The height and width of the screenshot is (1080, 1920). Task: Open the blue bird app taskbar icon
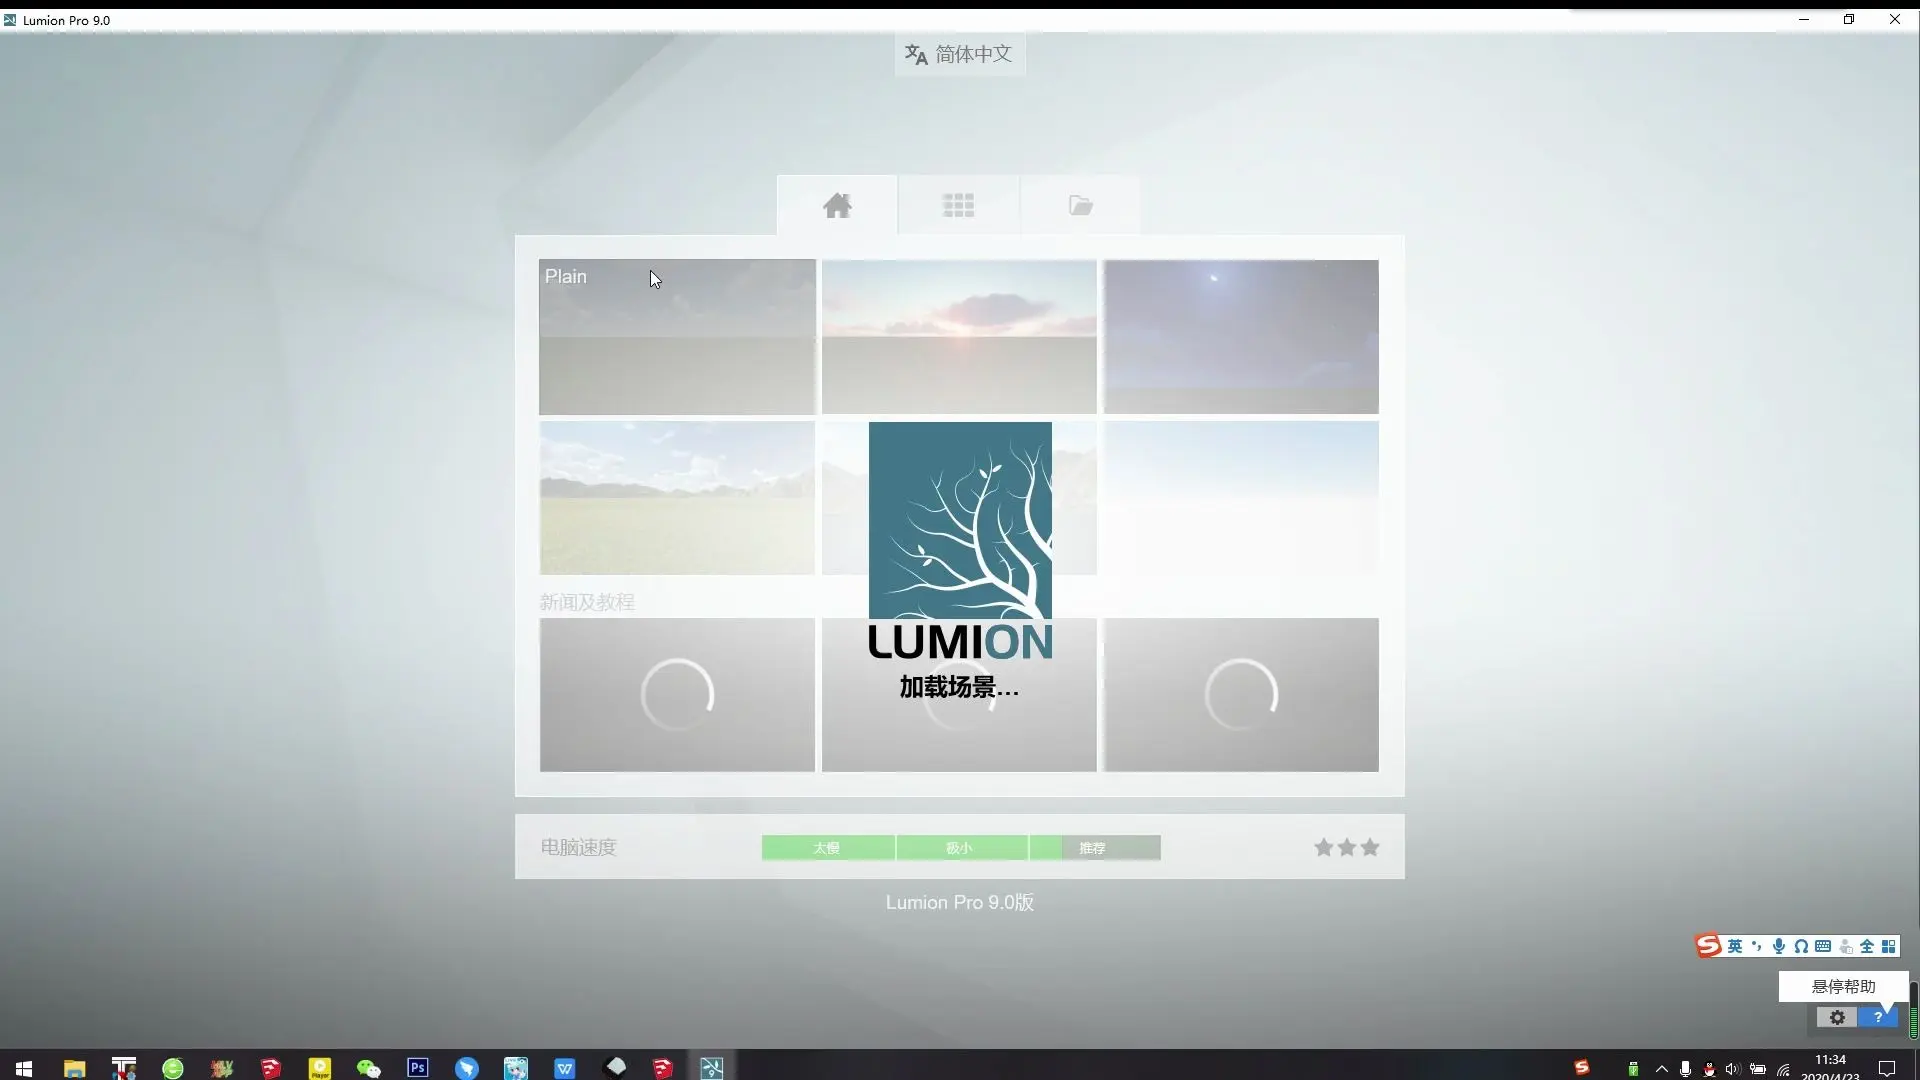[467, 1068]
